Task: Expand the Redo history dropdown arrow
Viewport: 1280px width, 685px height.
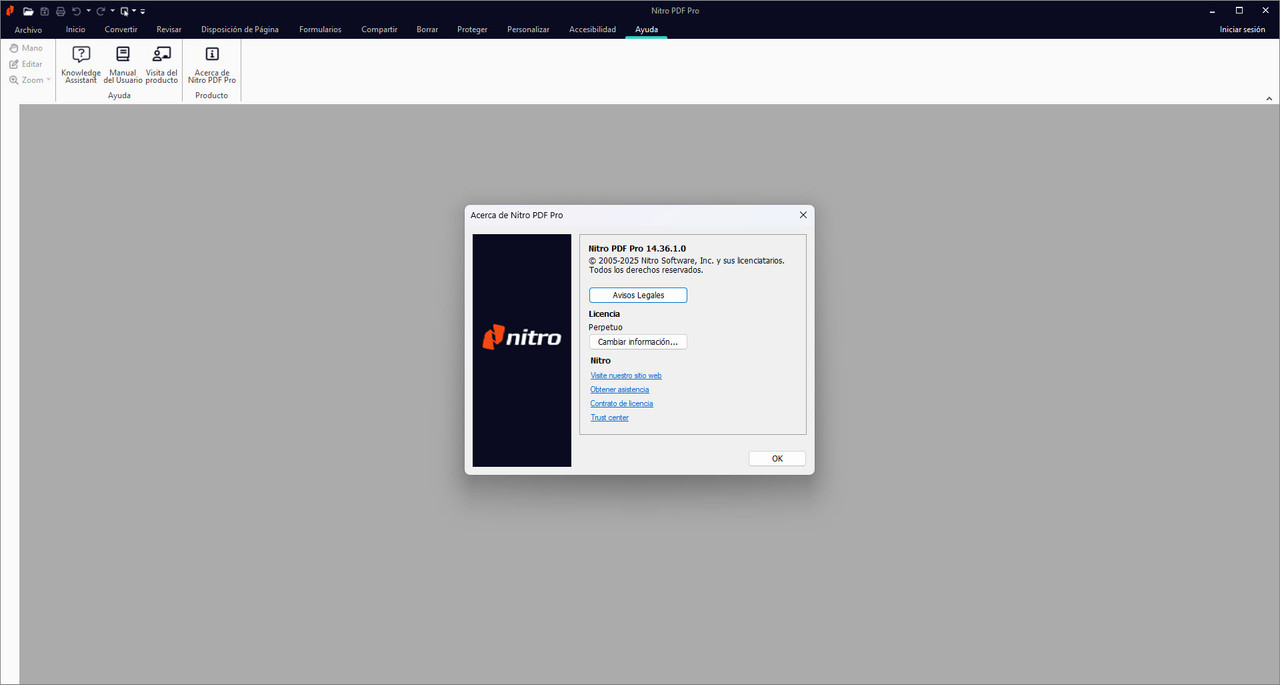Action: pos(112,11)
